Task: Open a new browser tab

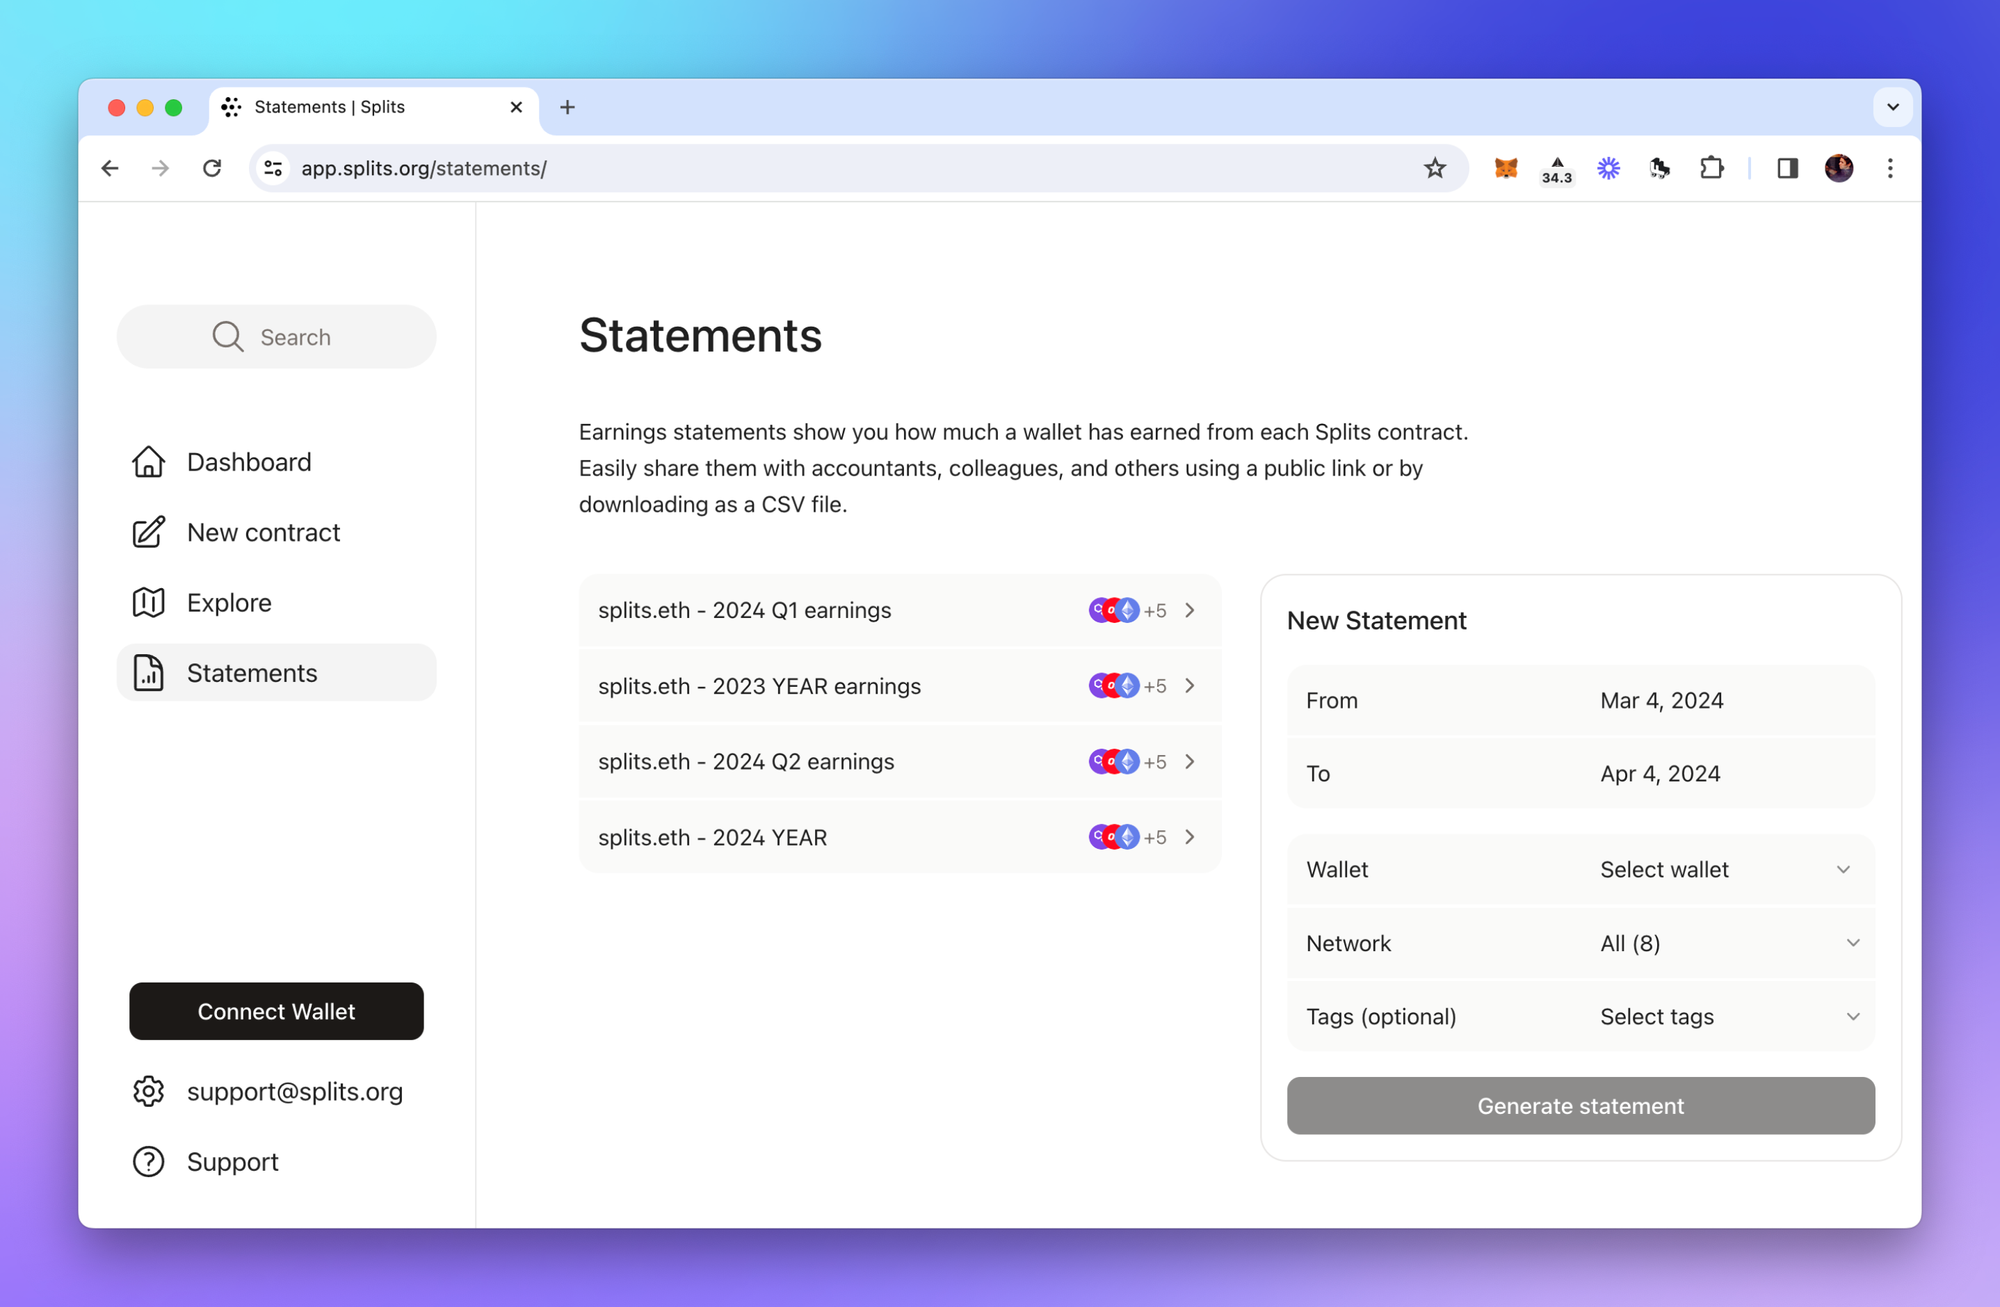Action: (x=567, y=107)
